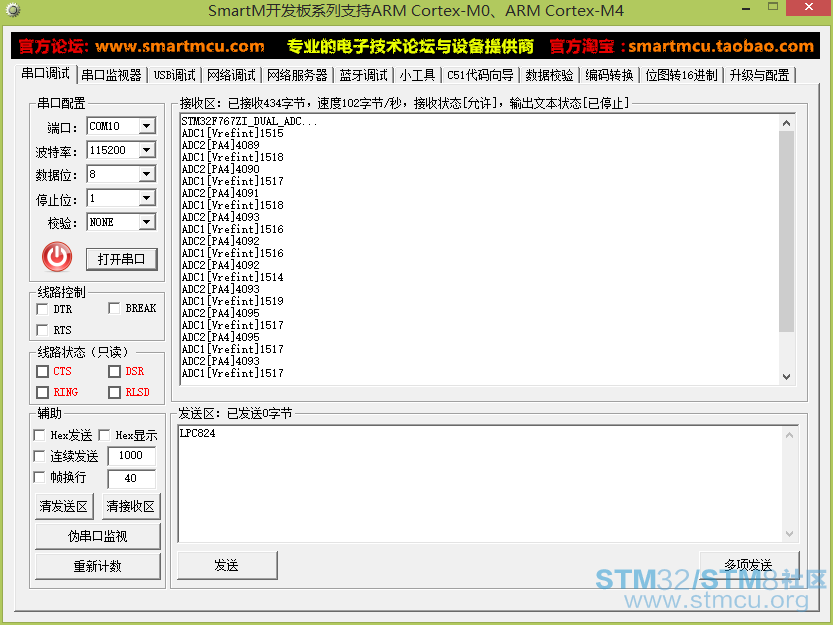Image resolution: width=833 pixels, height=625 pixels.
Task: Open the 网络服务器 tab
Action: pyautogui.click(x=297, y=75)
